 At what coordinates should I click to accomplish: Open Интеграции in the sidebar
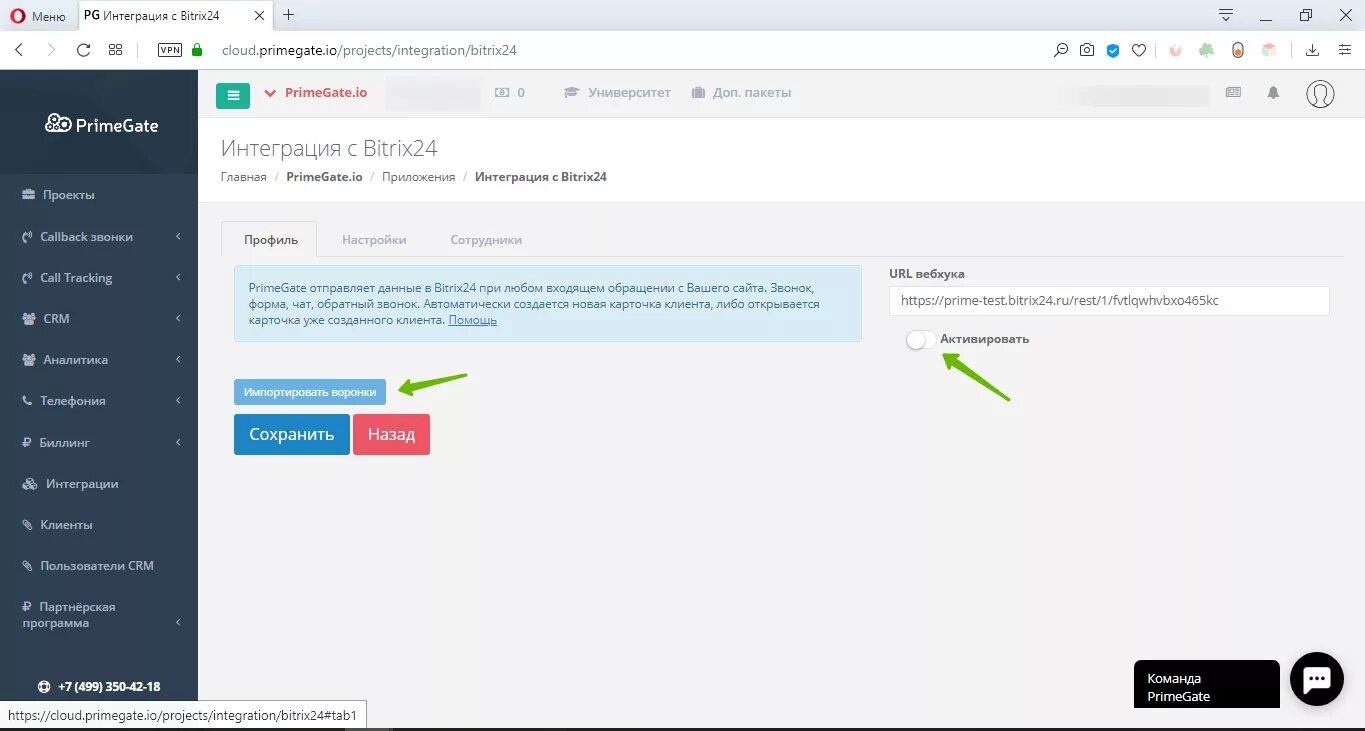point(99,484)
